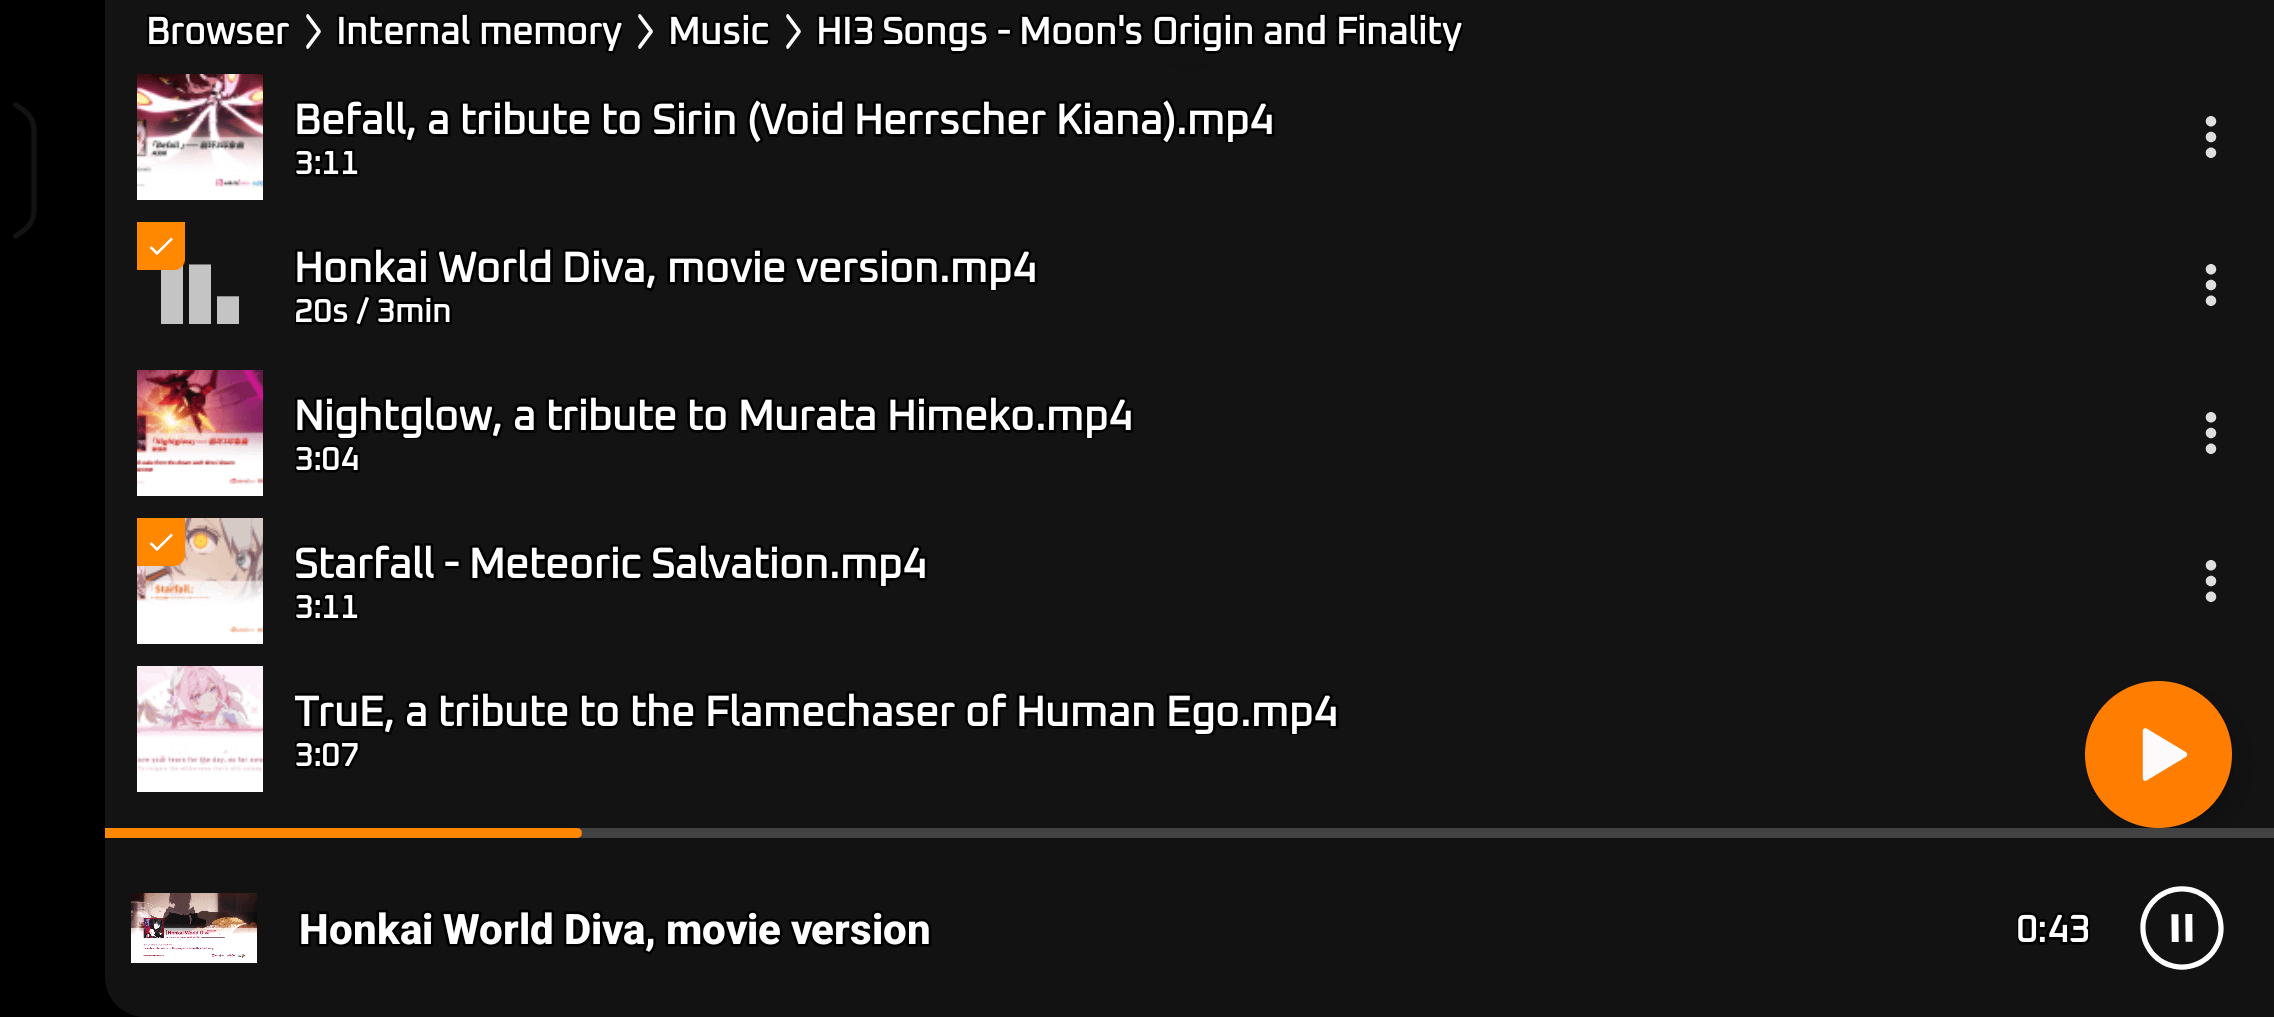Tap the orange play floating button
The width and height of the screenshot is (2274, 1017).
(2157, 754)
